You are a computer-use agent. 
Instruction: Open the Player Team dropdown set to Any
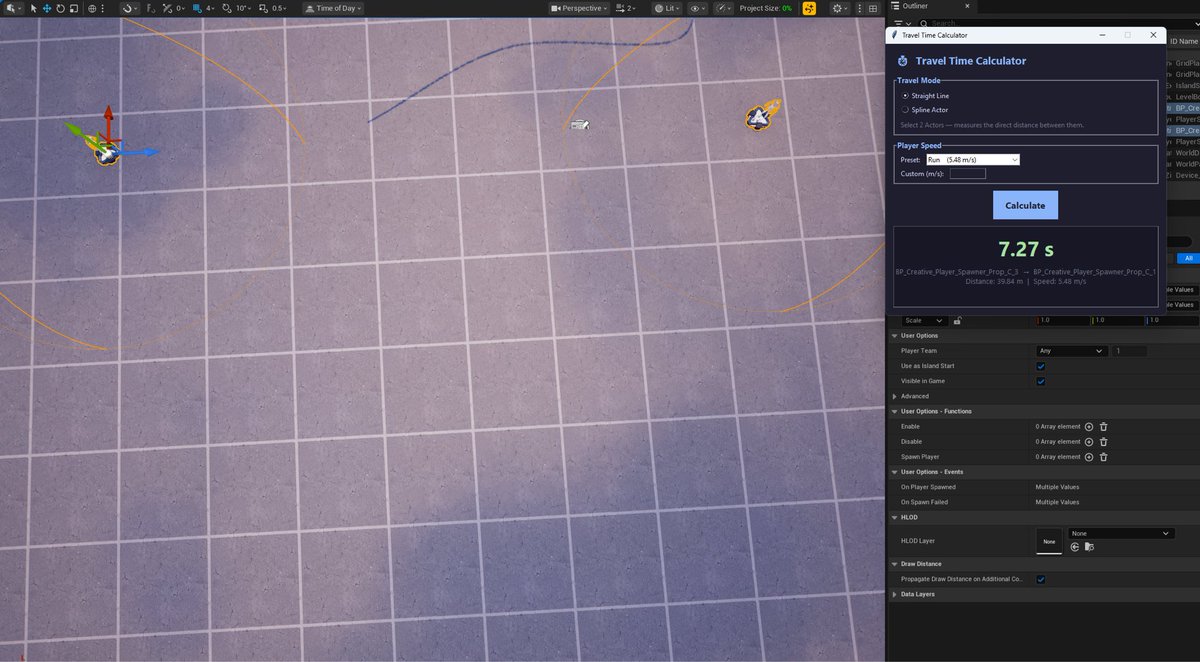point(1071,350)
